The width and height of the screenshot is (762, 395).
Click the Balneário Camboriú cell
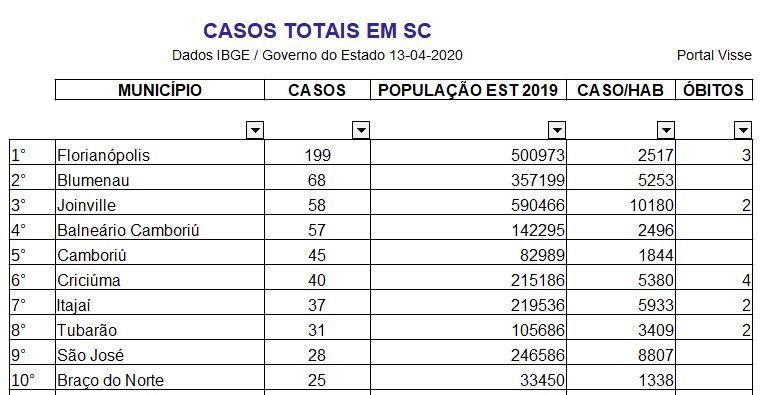(x=160, y=227)
